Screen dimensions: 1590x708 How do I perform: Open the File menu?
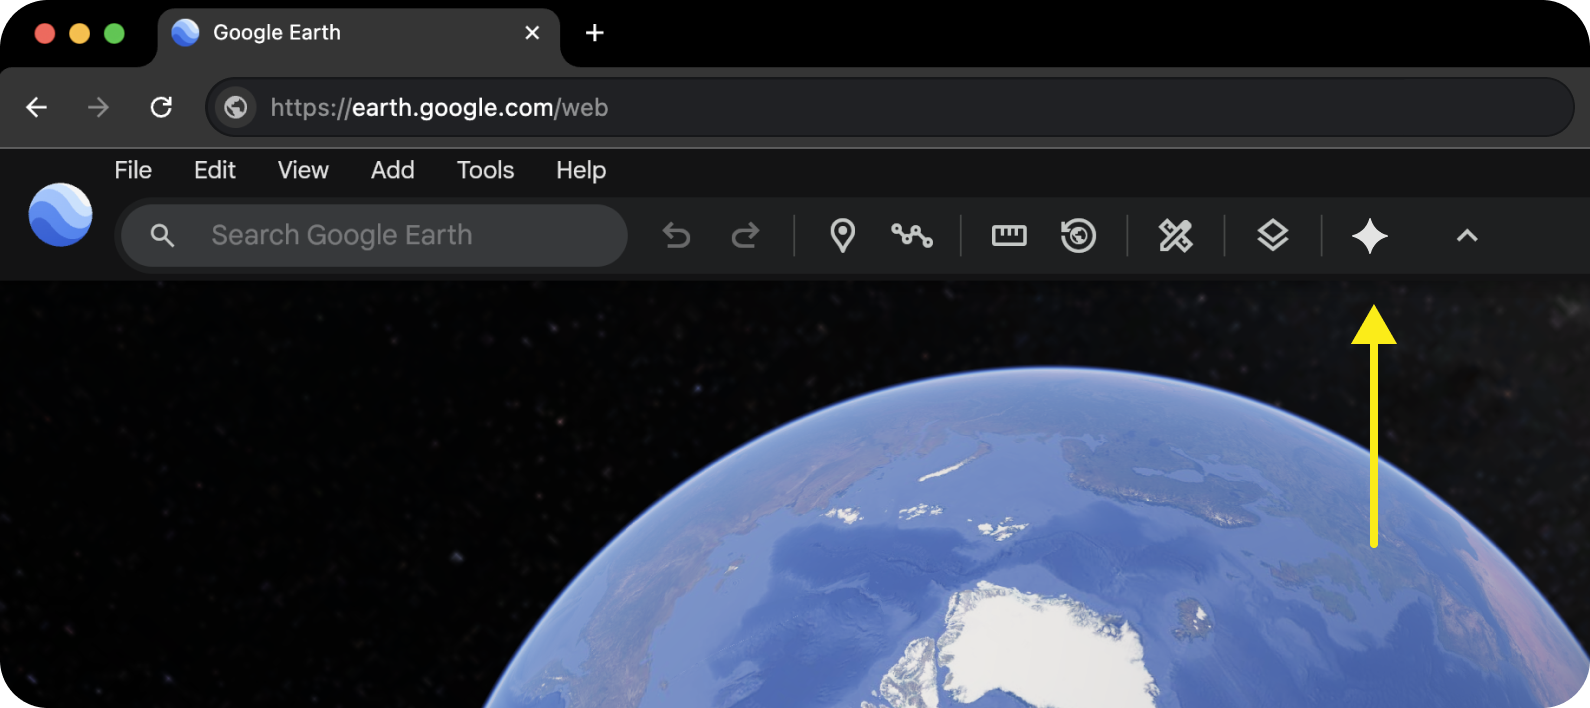coord(133,170)
